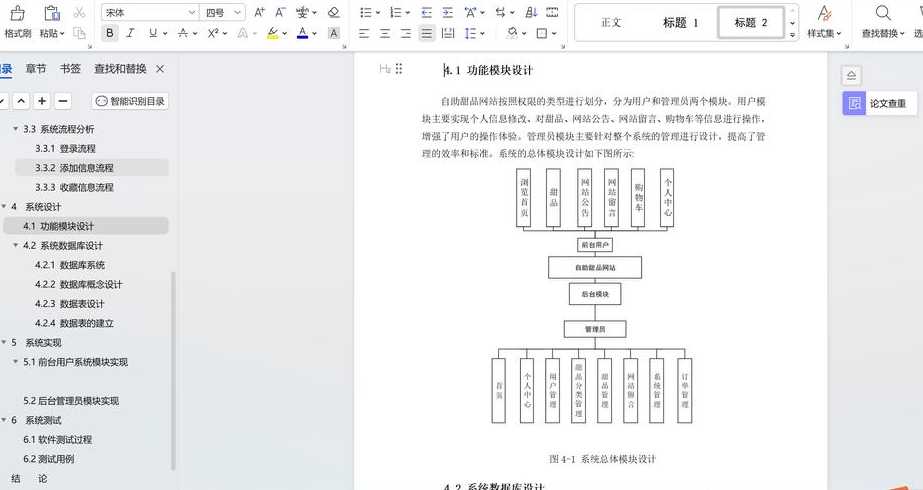Select the 标题 2 style
The height and width of the screenshot is (490, 923).
[x=751, y=23]
